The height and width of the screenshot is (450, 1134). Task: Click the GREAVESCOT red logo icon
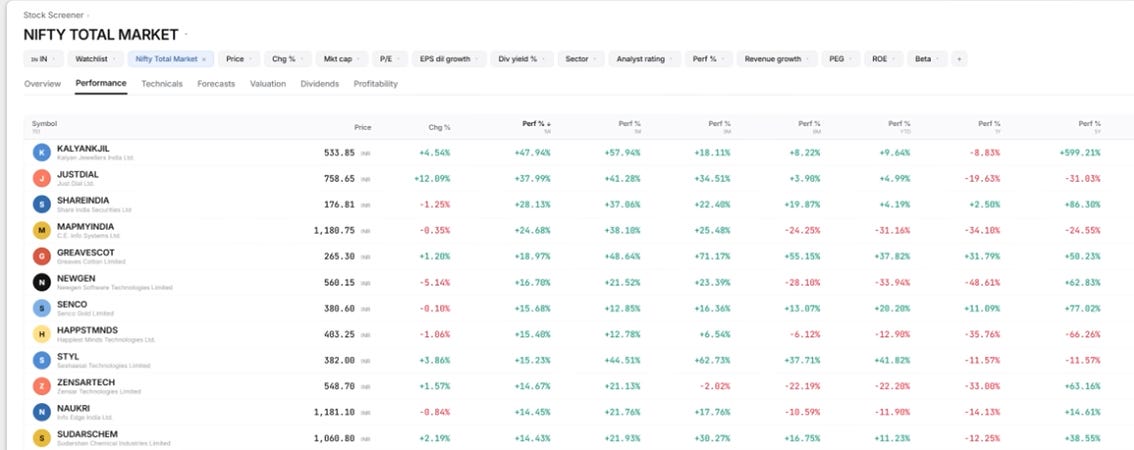pos(42,256)
